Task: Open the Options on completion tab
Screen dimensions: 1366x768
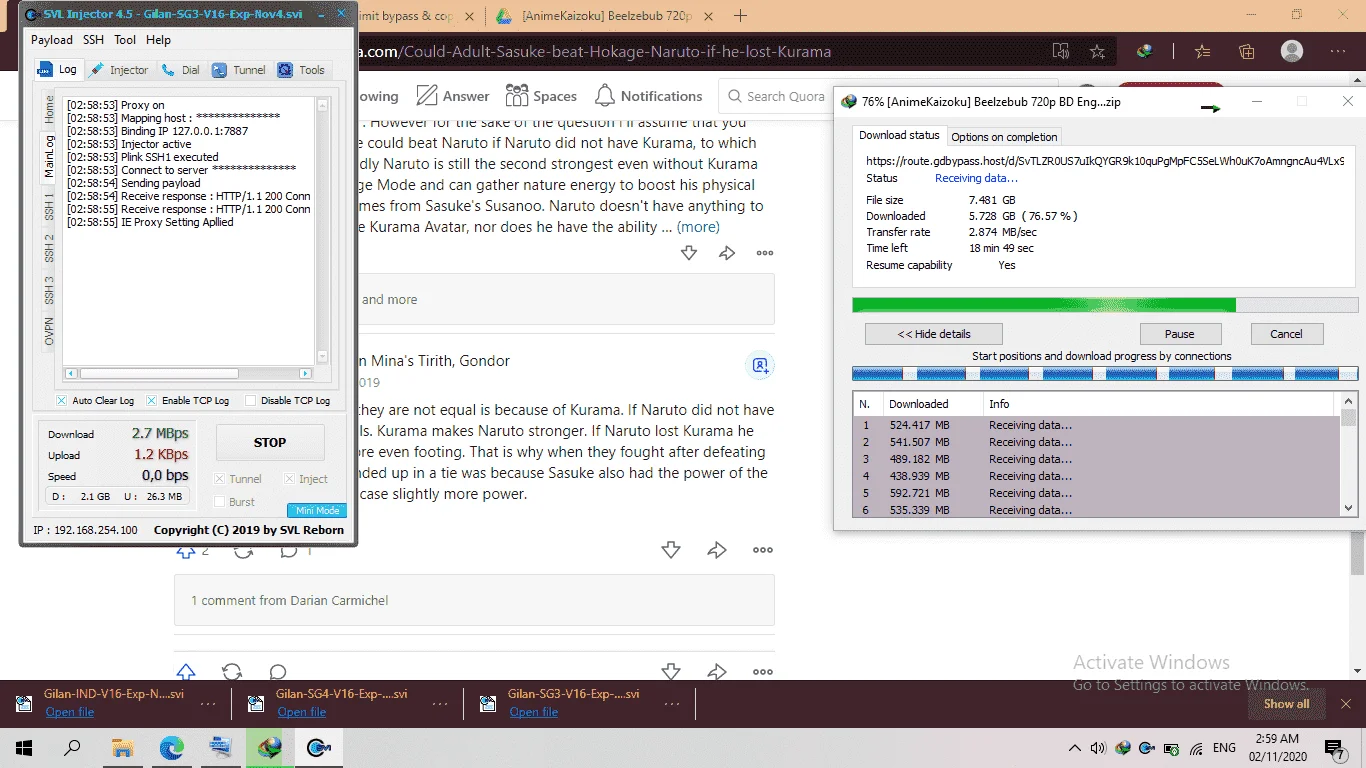Action: (1004, 137)
